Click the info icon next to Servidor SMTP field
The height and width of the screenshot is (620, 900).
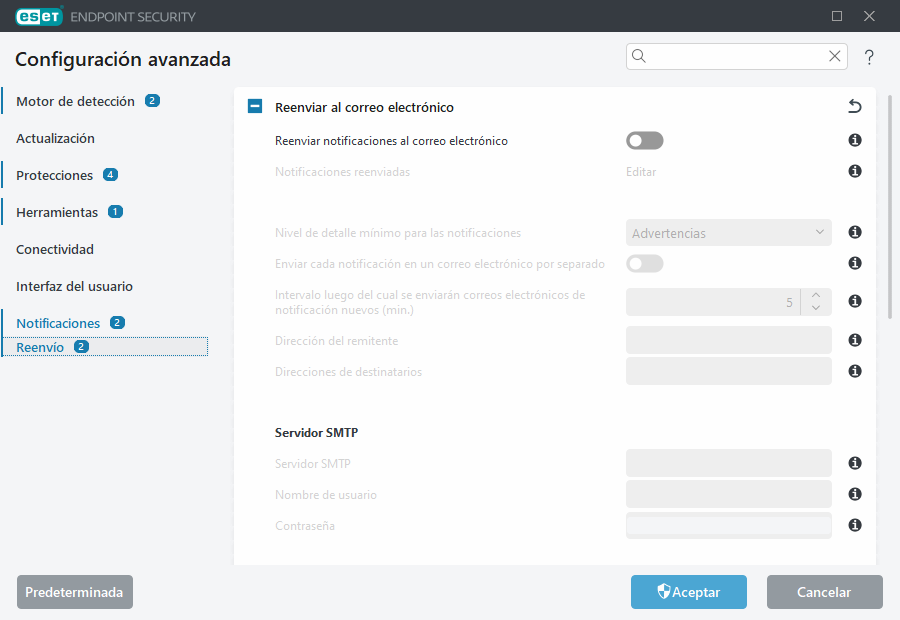[854, 463]
